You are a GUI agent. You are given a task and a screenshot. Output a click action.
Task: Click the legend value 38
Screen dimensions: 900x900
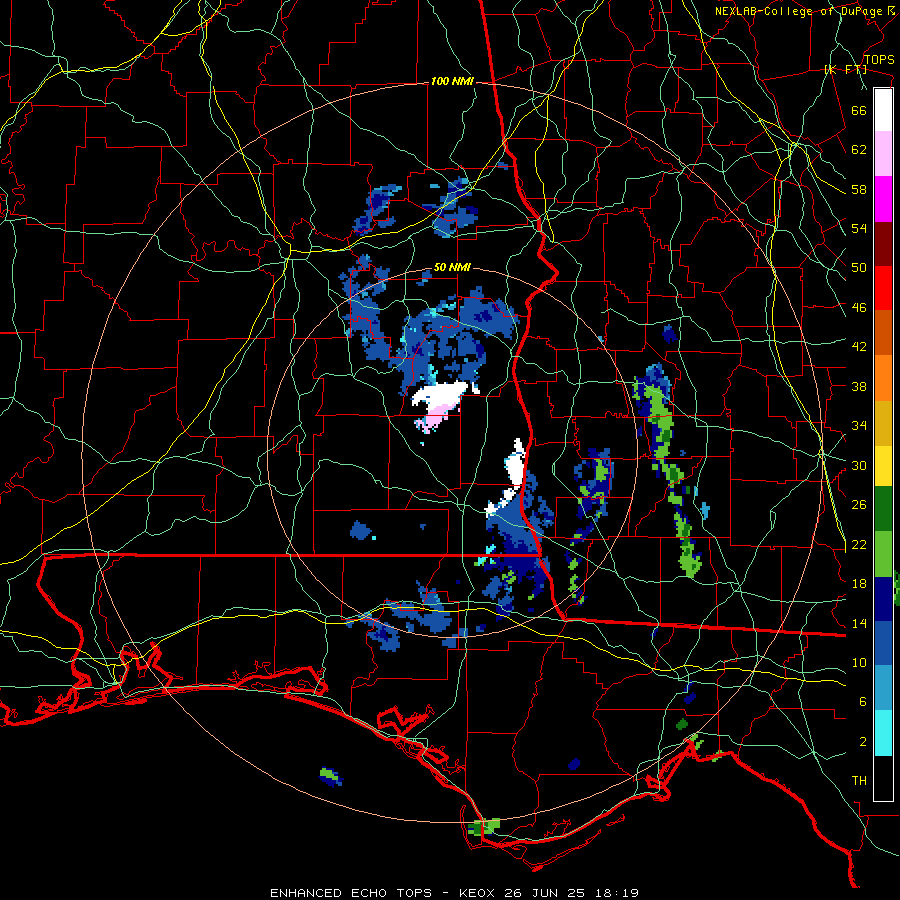tap(859, 386)
